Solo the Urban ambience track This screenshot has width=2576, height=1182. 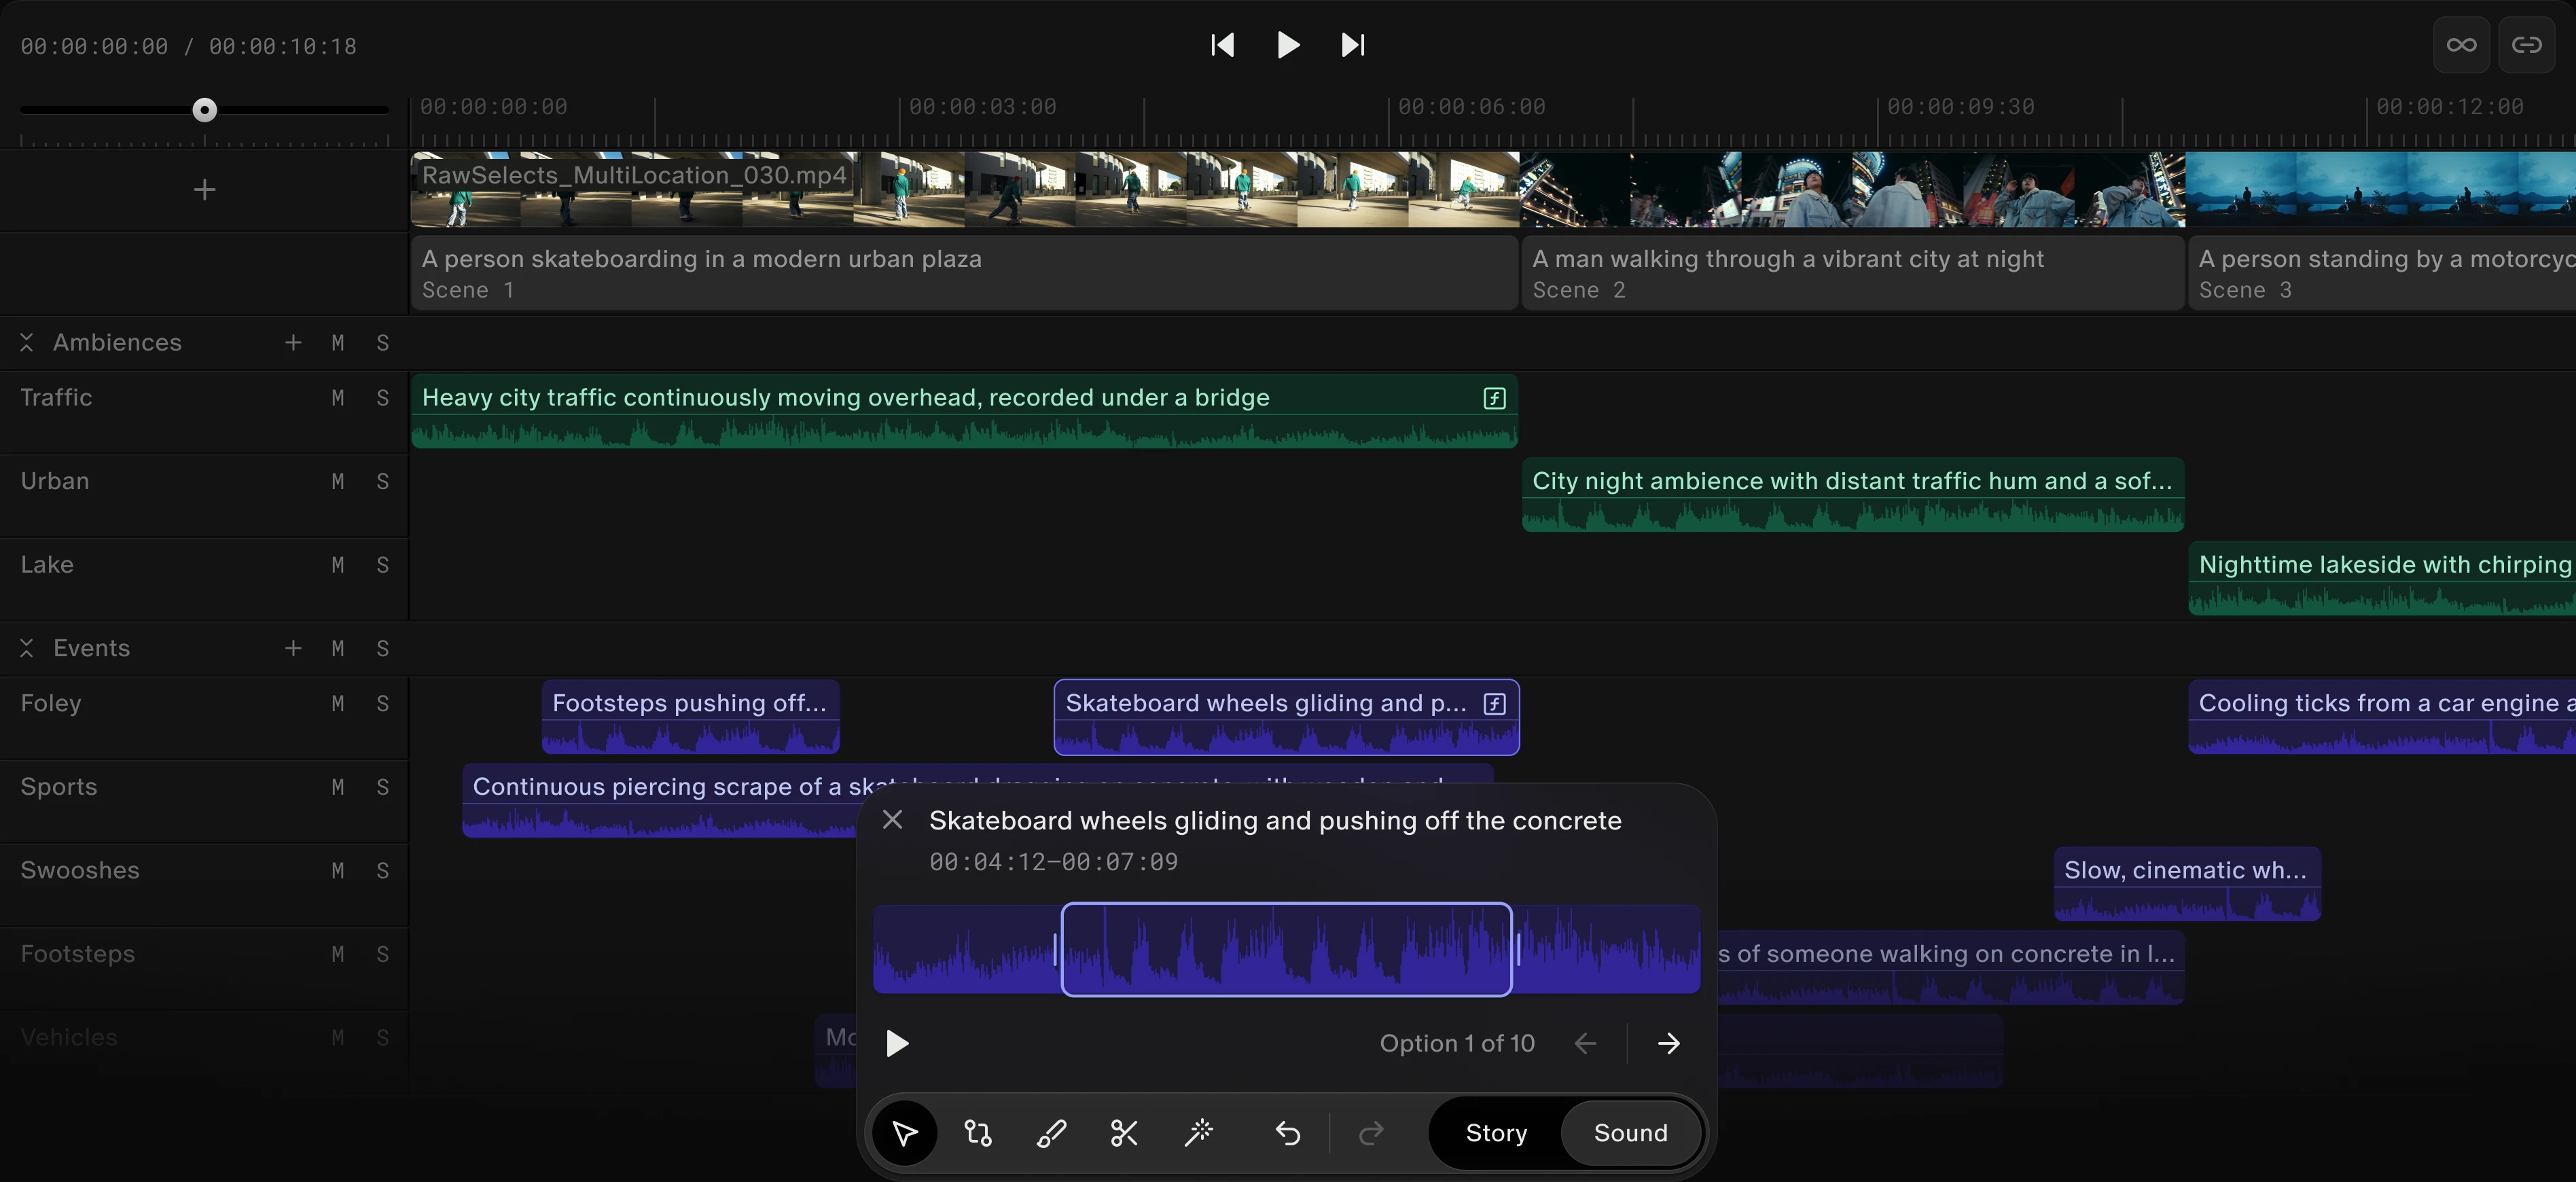[383, 481]
